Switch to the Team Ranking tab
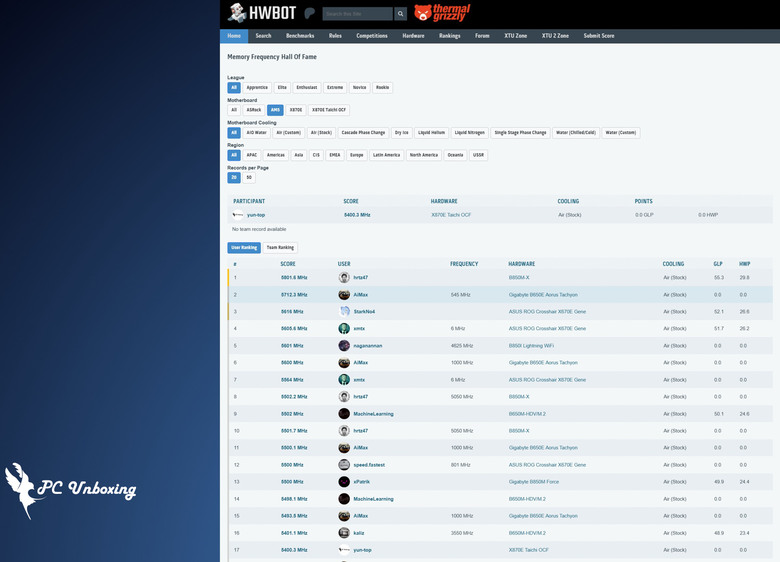Screen dimensions: 780x562 click(x=280, y=248)
